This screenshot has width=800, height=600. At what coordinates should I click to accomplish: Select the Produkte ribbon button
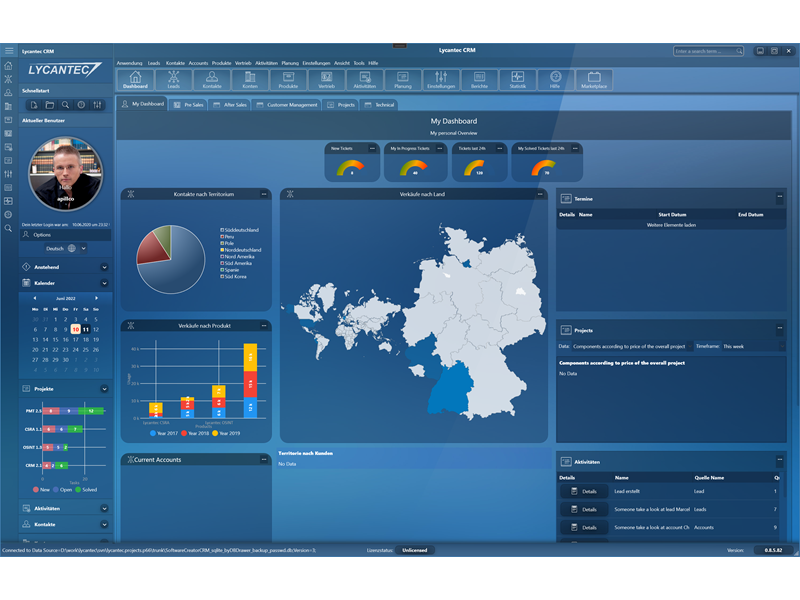pos(288,80)
